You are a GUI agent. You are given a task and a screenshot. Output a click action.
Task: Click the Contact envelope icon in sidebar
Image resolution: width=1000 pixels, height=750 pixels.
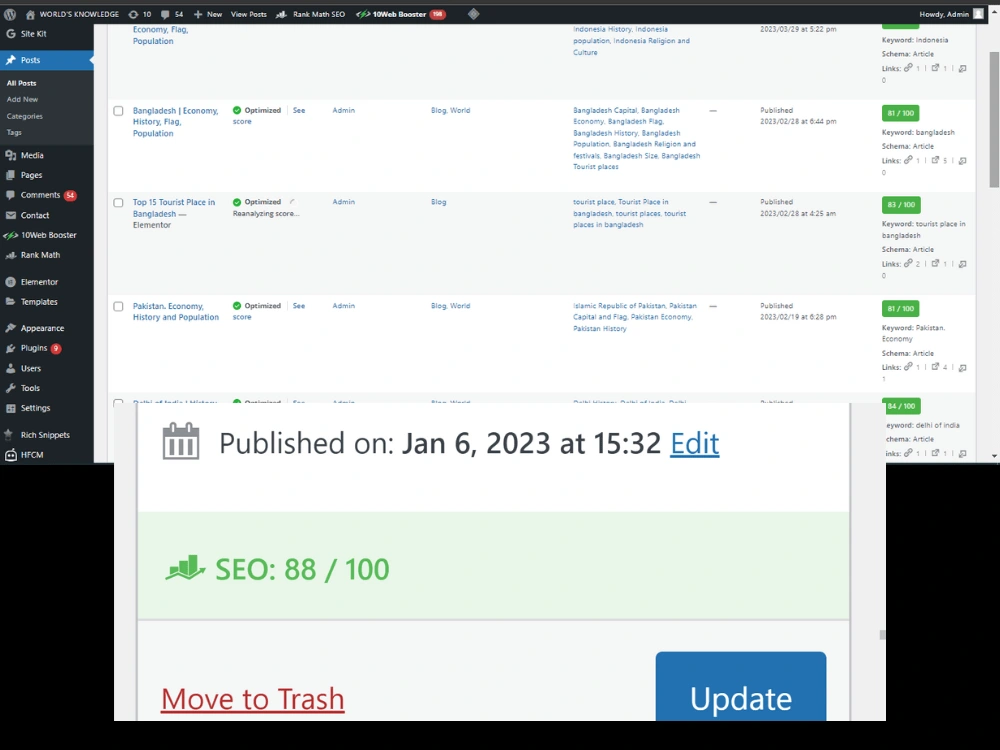pyautogui.click(x=11, y=216)
